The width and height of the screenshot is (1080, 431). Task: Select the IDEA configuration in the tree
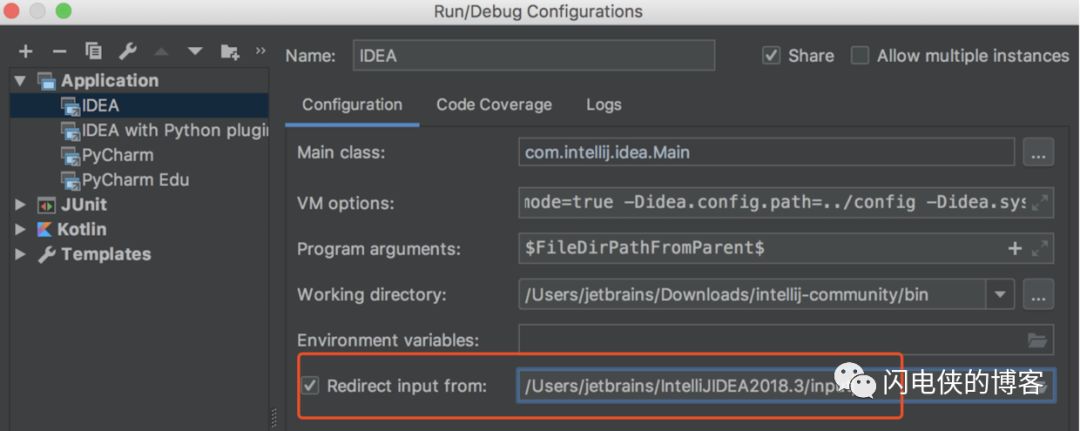(139, 105)
